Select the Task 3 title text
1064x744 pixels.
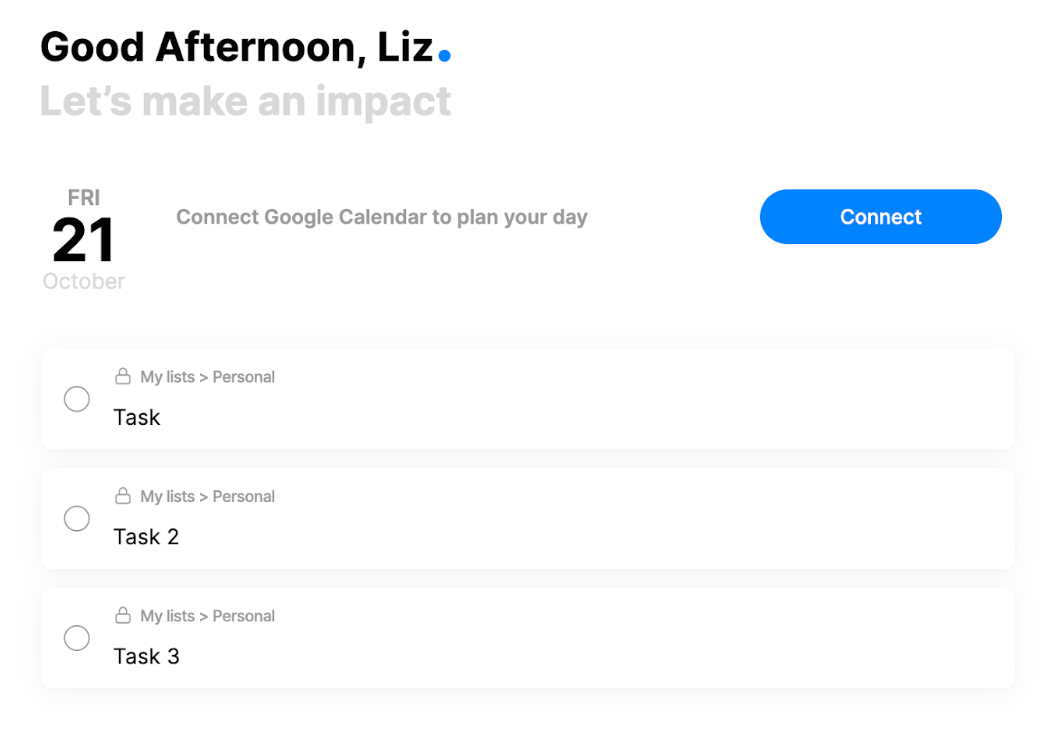pos(146,656)
